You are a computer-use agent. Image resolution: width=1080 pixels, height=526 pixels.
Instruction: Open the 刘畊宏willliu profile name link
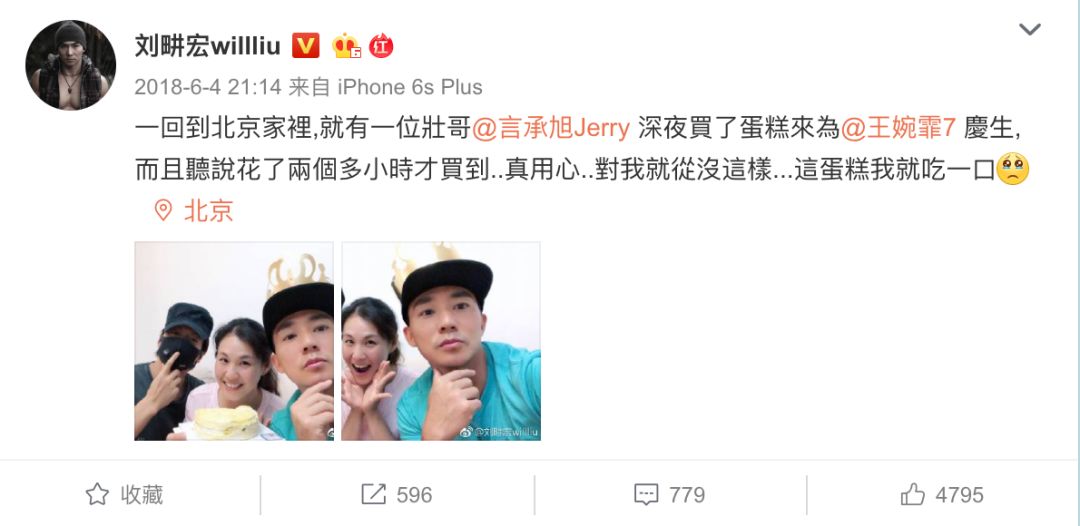pyautogui.click(x=207, y=46)
